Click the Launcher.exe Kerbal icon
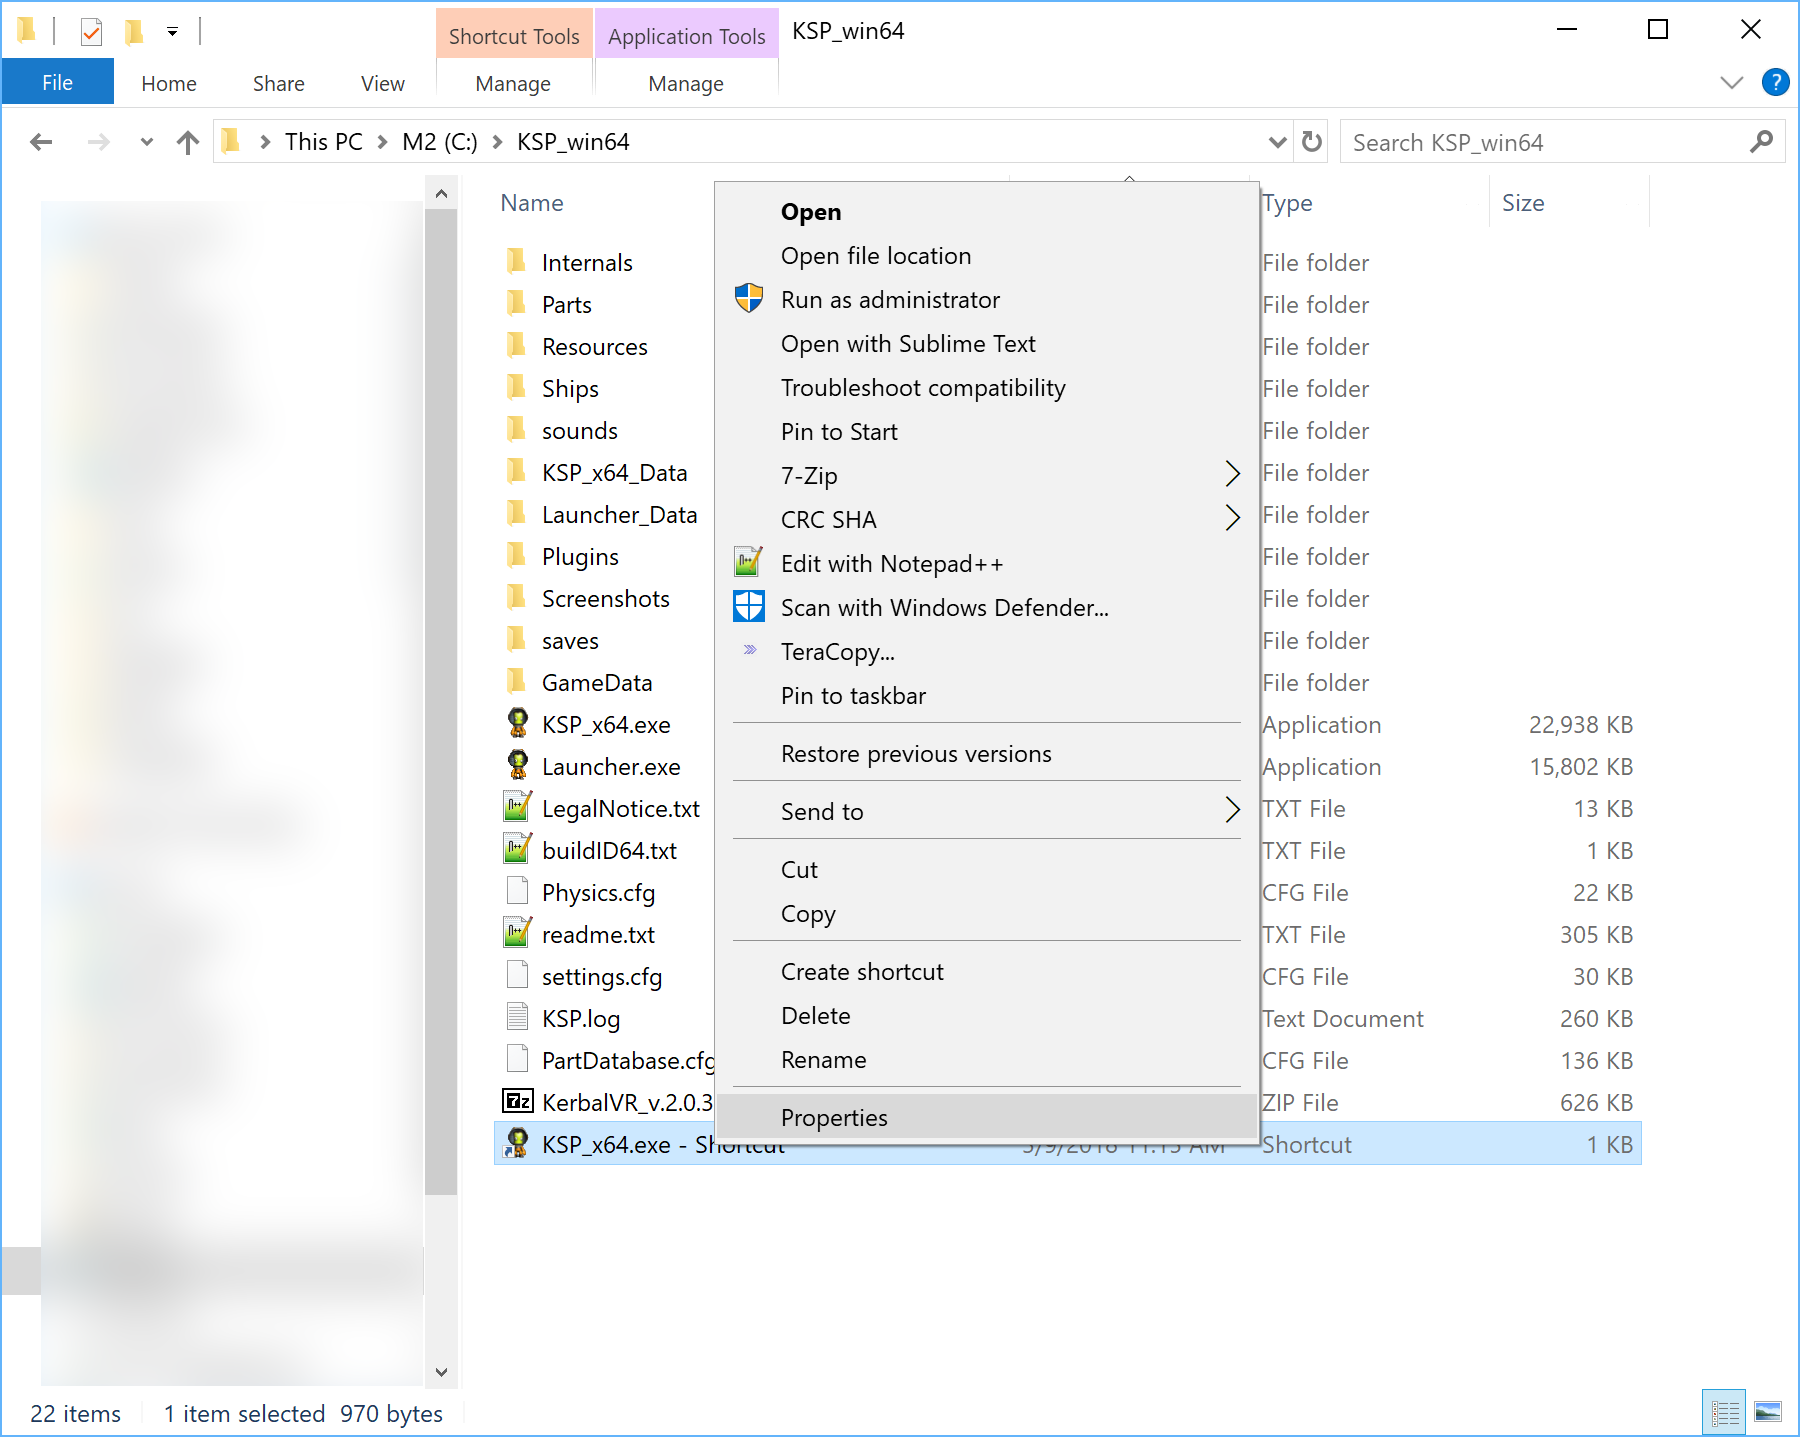The height and width of the screenshot is (1437, 1800). click(x=517, y=765)
